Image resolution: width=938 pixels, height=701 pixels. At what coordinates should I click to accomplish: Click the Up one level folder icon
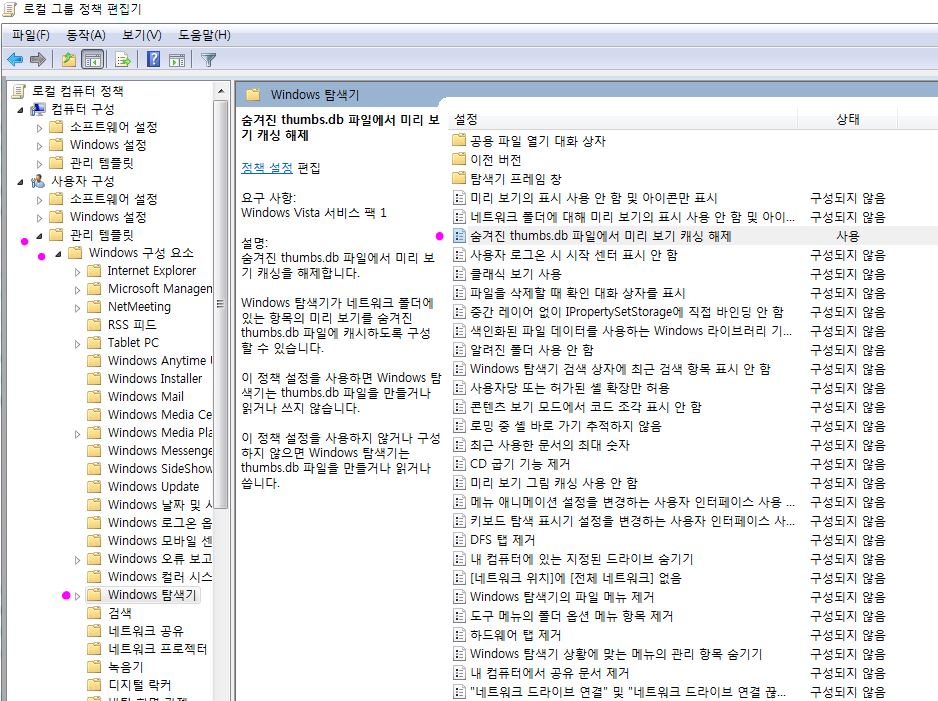[69, 59]
